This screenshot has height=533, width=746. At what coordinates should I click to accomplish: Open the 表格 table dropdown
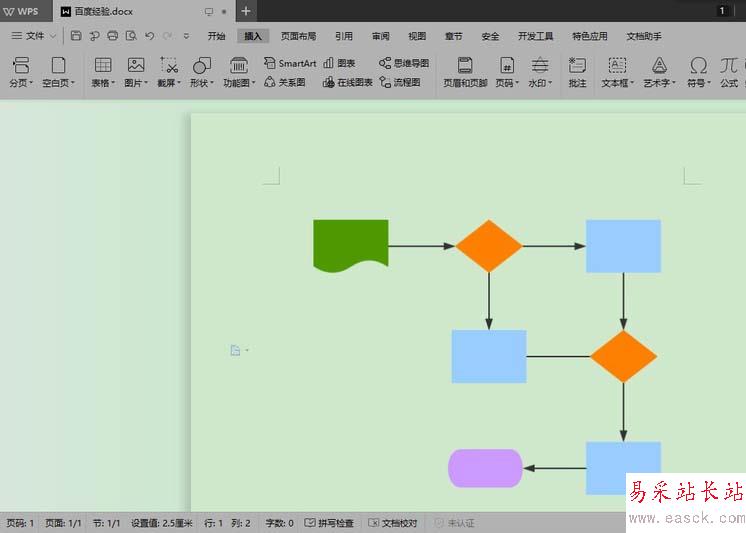pos(103,83)
